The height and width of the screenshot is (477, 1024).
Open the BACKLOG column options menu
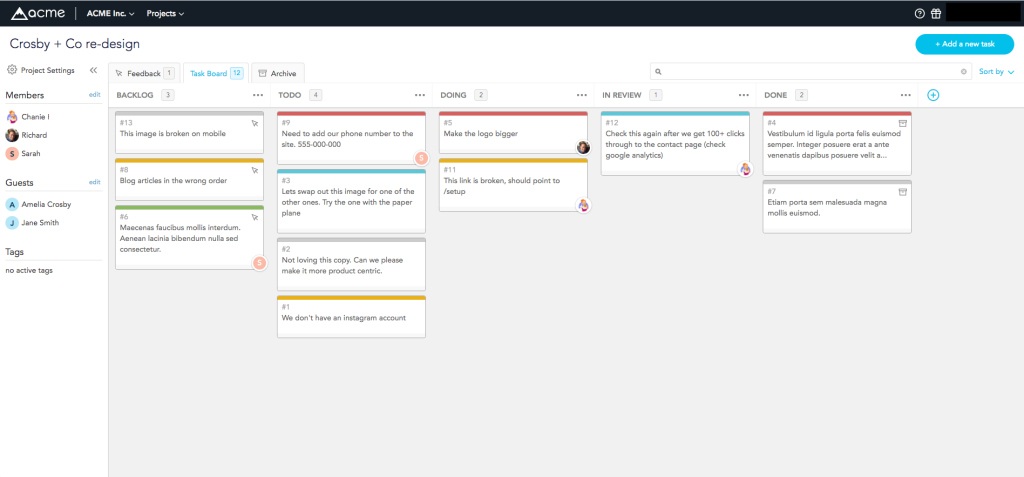pyautogui.click(x=258, y=95)
